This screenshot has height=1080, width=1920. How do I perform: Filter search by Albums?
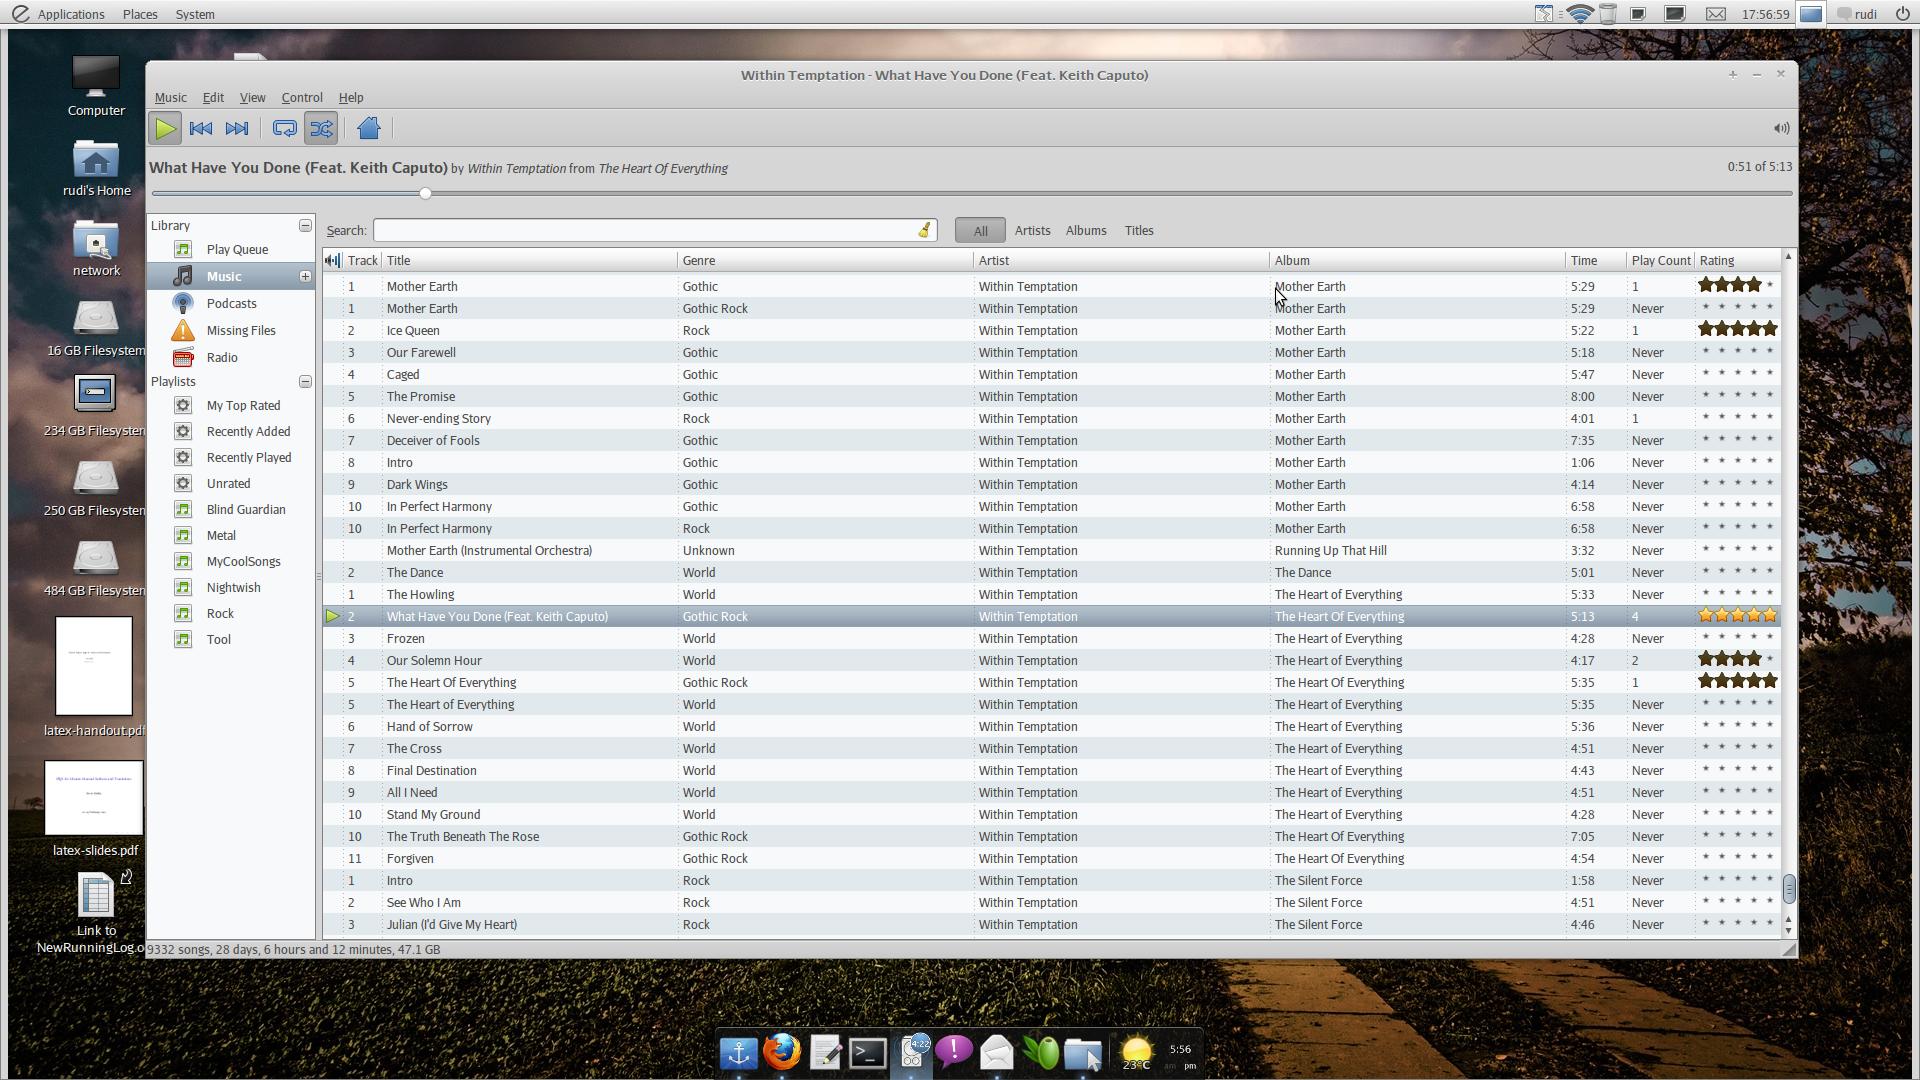coord(1085,231)
